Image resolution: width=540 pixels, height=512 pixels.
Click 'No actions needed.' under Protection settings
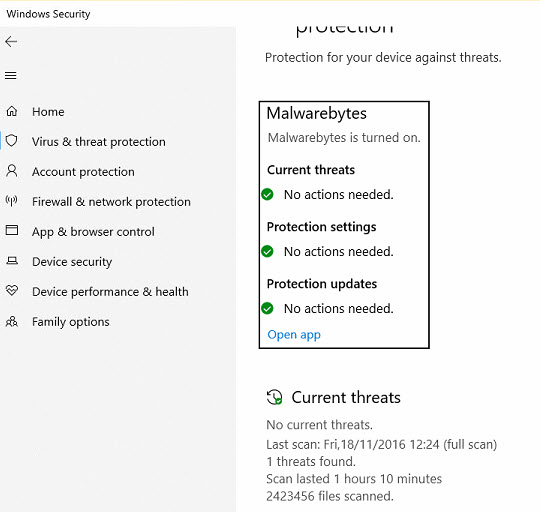(x=339, y=252)
